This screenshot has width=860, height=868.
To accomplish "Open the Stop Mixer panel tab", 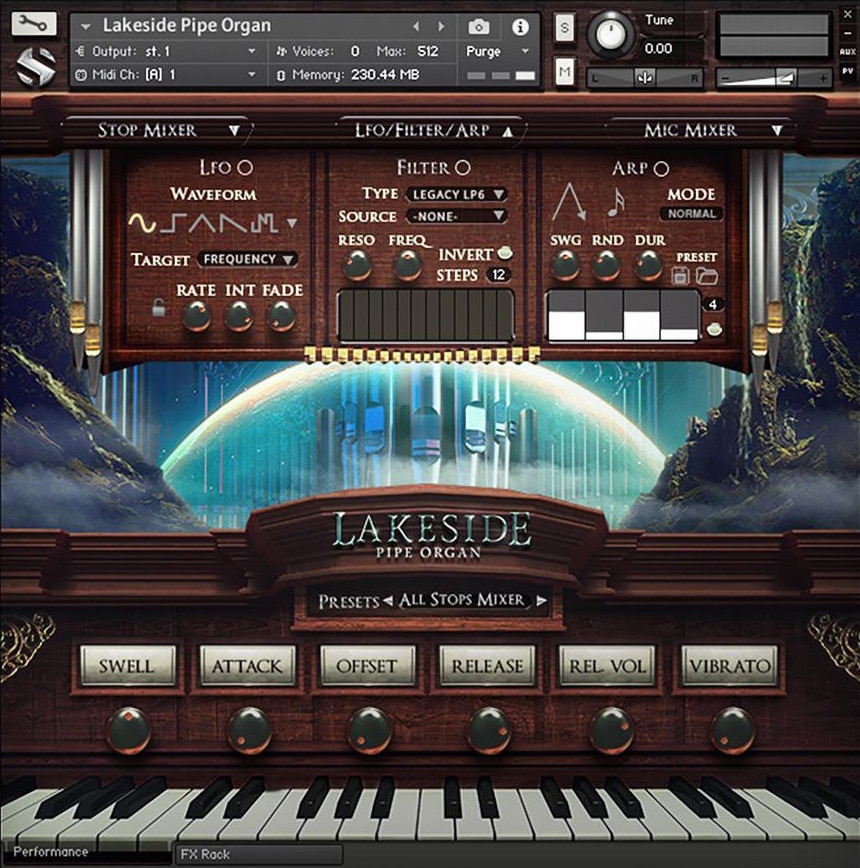I will [158, 130].
